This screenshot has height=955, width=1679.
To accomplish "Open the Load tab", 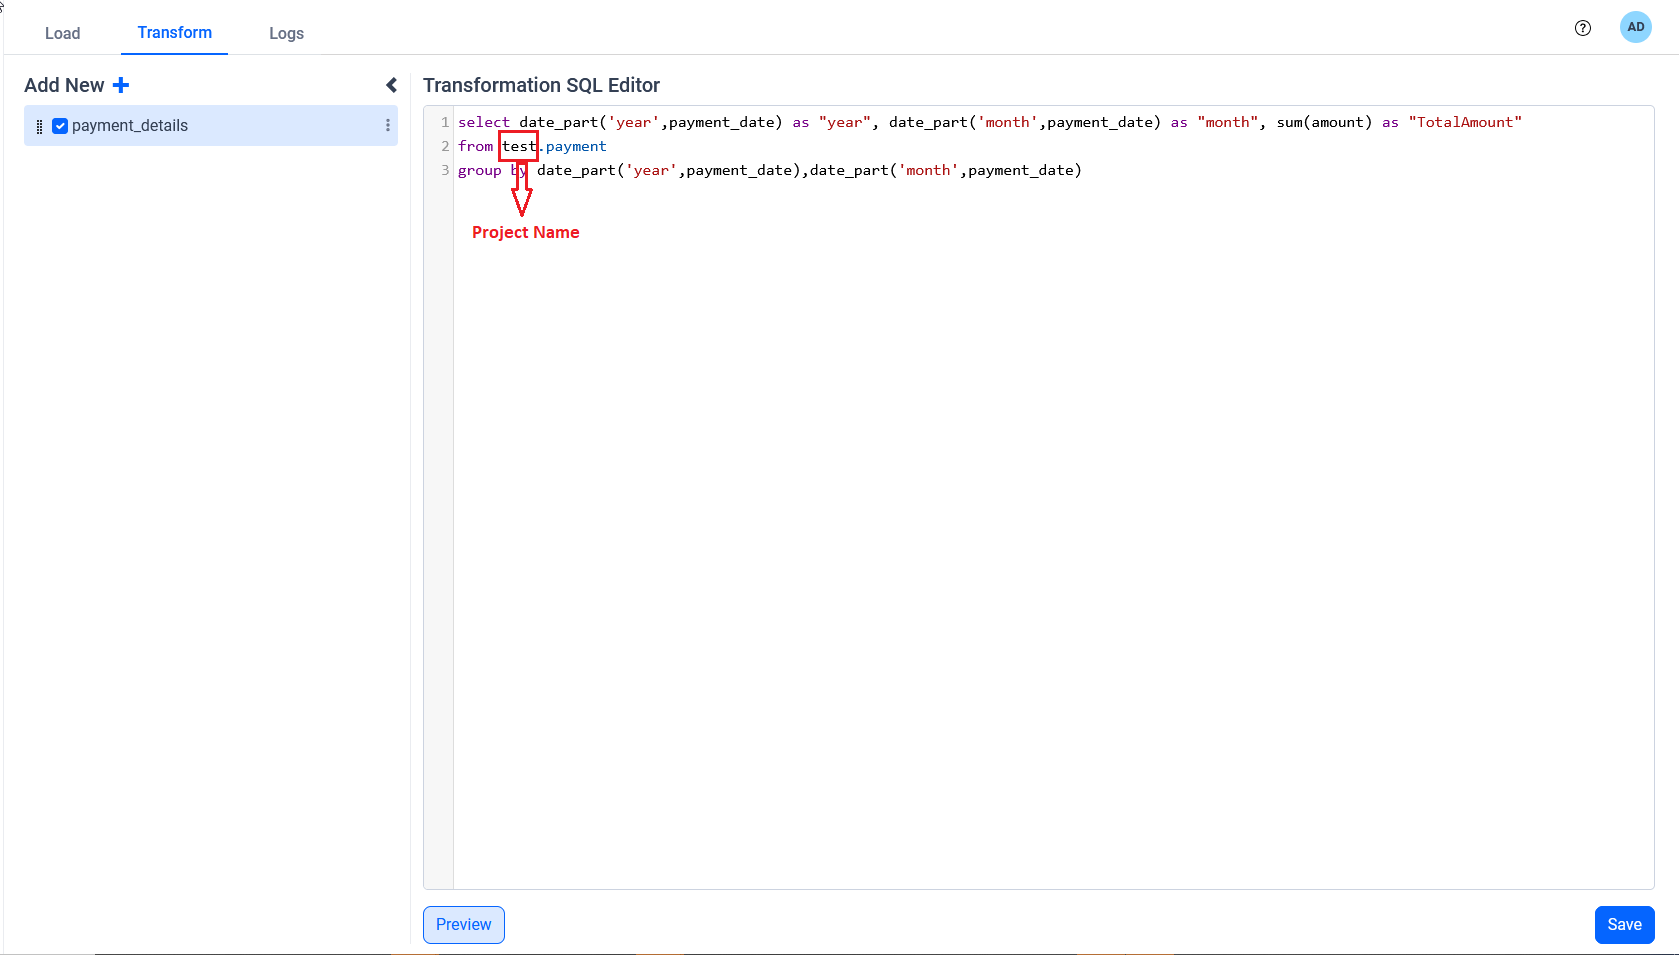I will (x=62, y=33).
